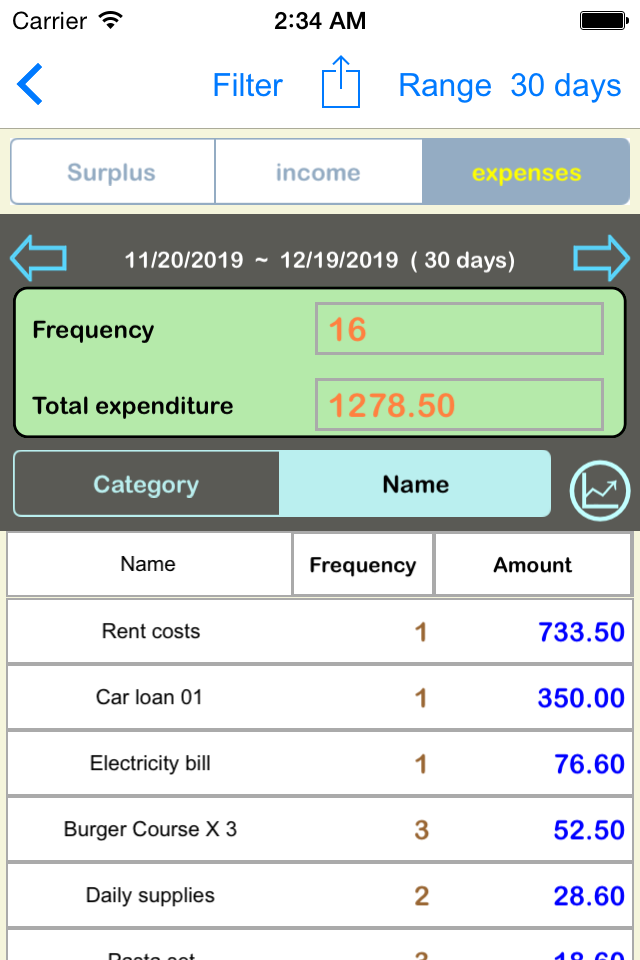Keep grouping by Name view

415,484
